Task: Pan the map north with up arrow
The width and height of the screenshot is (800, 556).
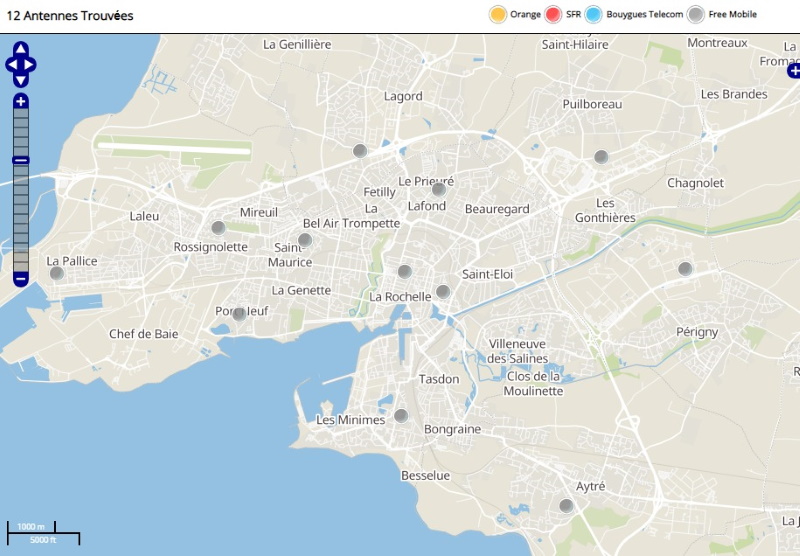Action: (21, 49)
